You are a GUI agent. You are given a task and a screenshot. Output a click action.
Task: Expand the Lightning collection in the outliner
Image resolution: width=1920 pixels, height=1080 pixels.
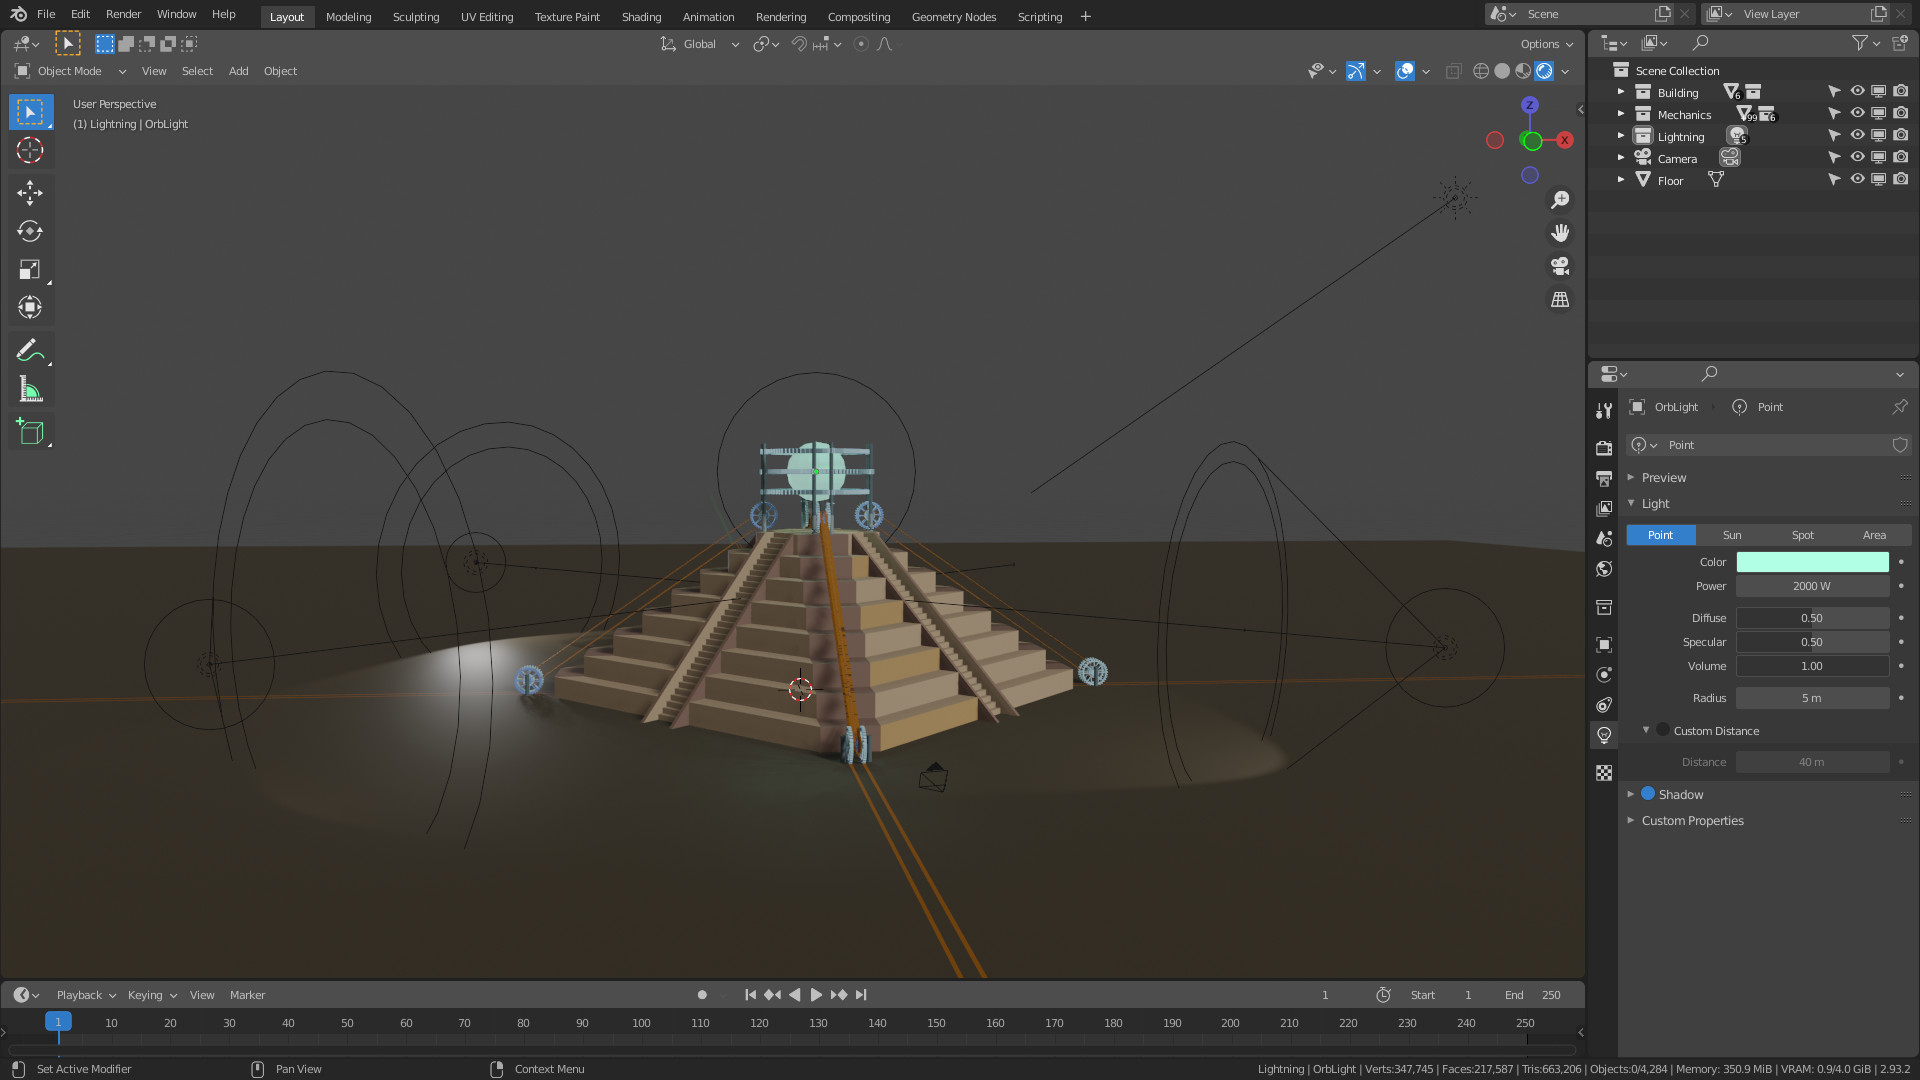pos(1620,136)
